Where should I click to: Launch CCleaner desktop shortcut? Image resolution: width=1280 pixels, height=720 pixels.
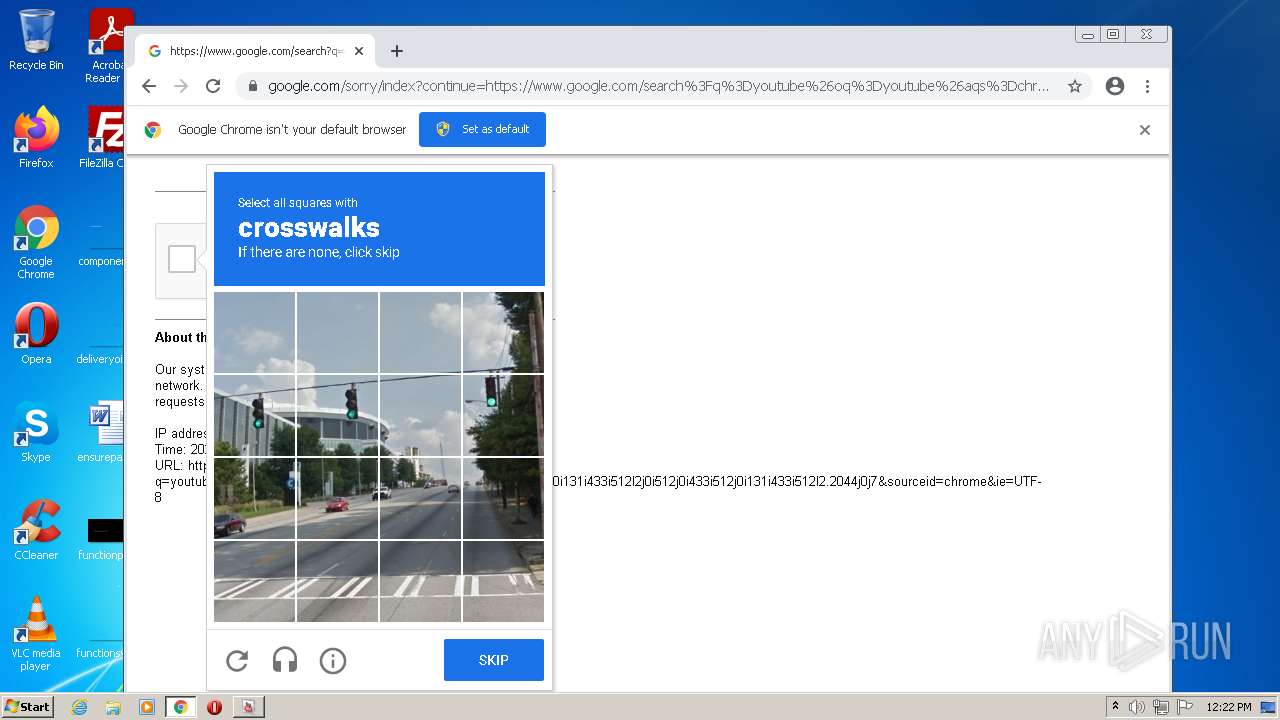[x=36, y=529]
